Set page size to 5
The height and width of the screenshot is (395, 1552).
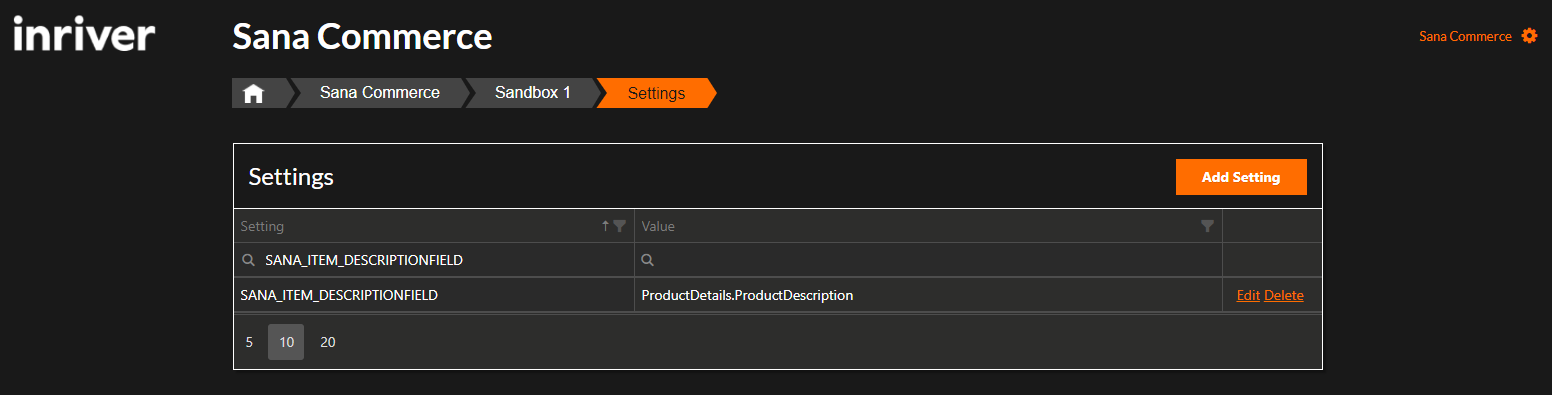(249, 342)
